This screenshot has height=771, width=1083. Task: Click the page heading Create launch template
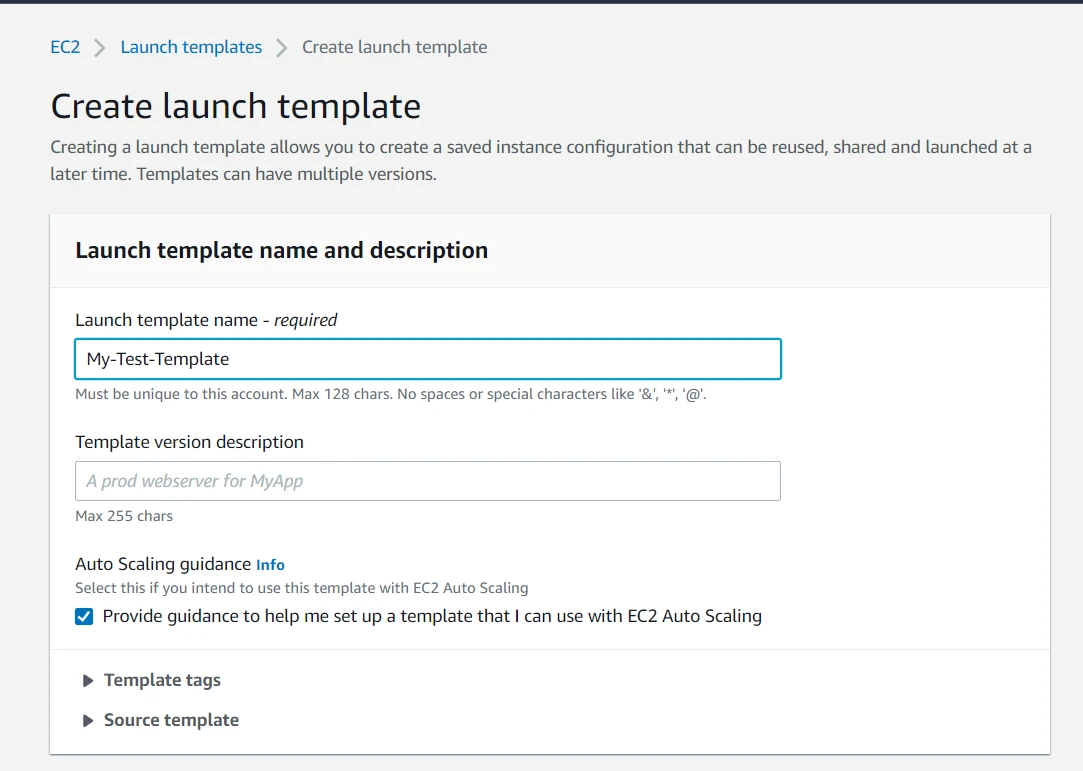(x=235, y=105)
